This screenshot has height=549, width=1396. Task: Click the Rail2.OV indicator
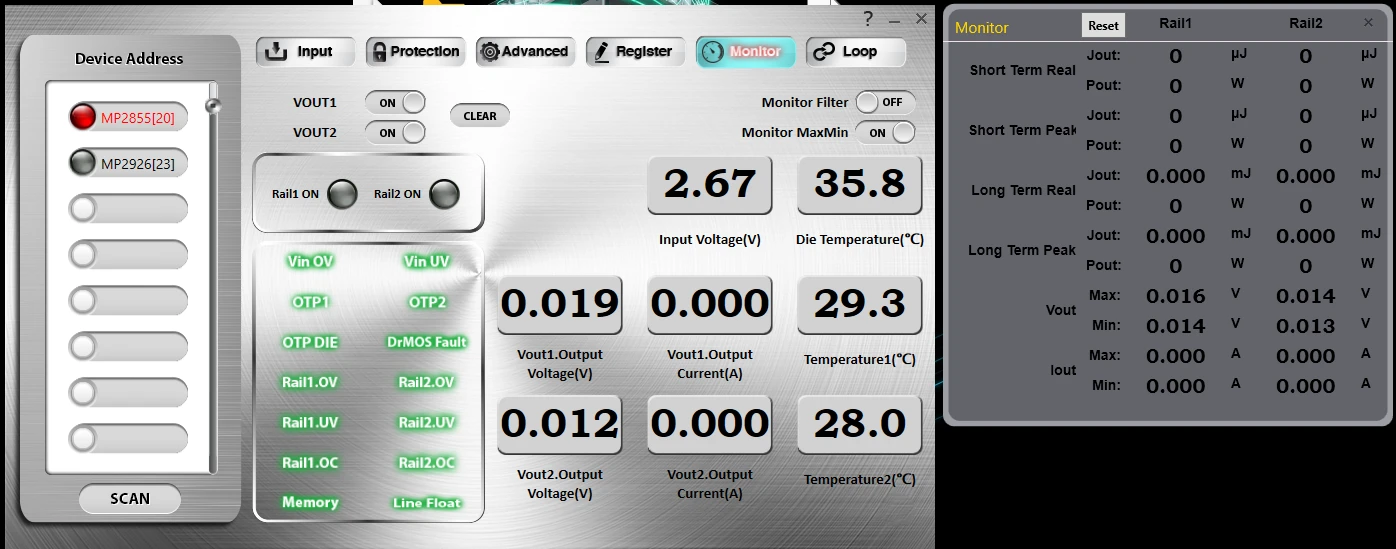coord(427,382)
